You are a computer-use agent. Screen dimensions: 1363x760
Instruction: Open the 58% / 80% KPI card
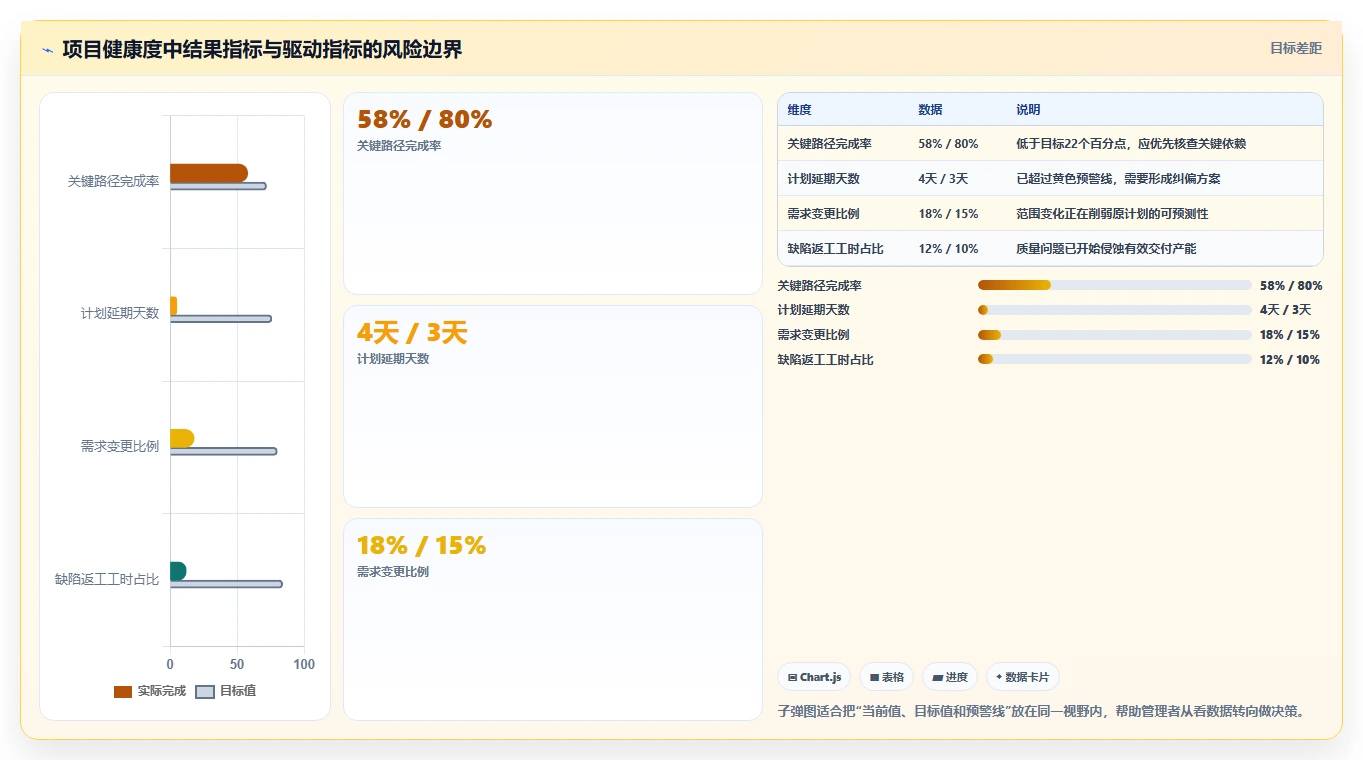pyautogui.click(x=553, y=193)
